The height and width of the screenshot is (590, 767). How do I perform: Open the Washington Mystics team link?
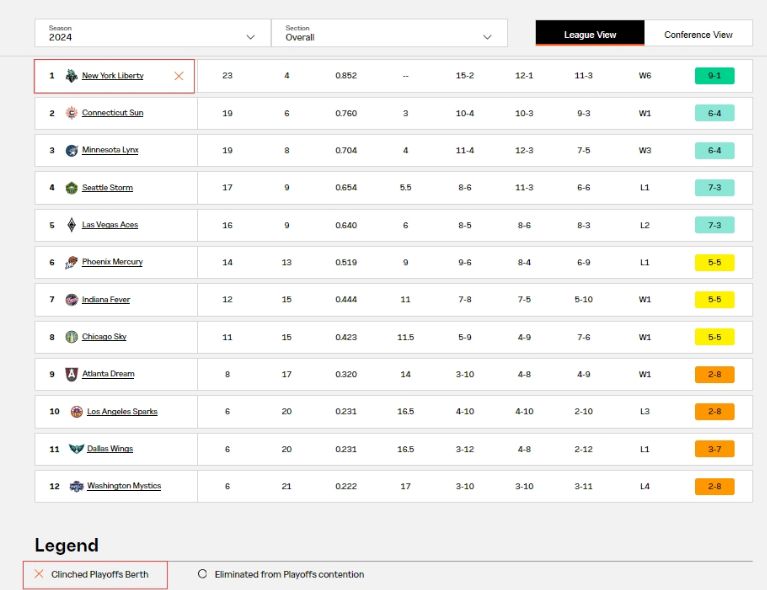[124, 486]
